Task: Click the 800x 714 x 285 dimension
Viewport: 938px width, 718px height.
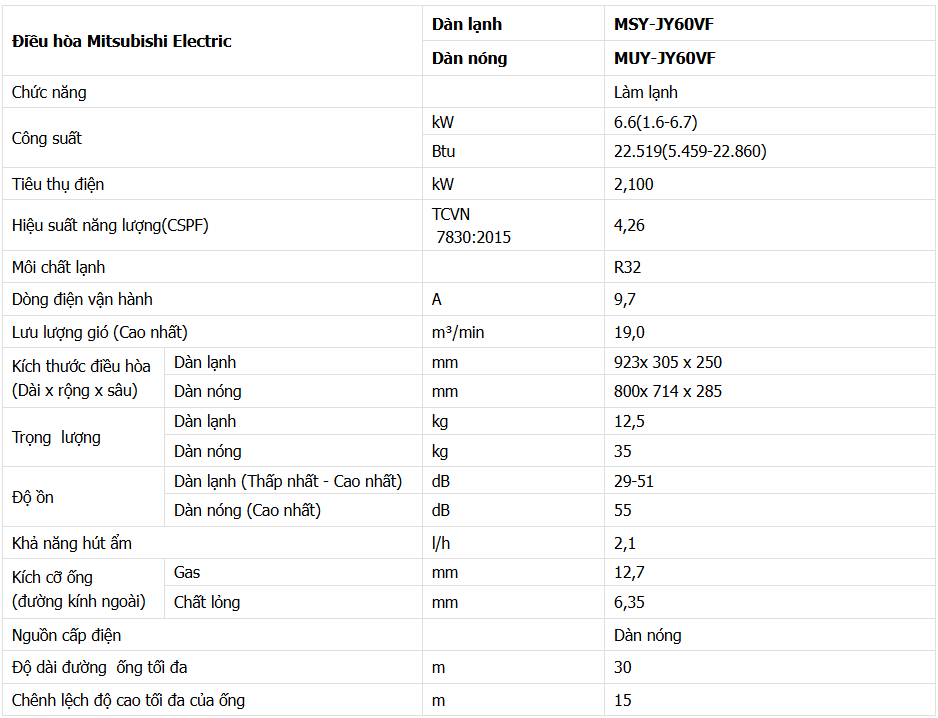Action: tap(668, 391)
